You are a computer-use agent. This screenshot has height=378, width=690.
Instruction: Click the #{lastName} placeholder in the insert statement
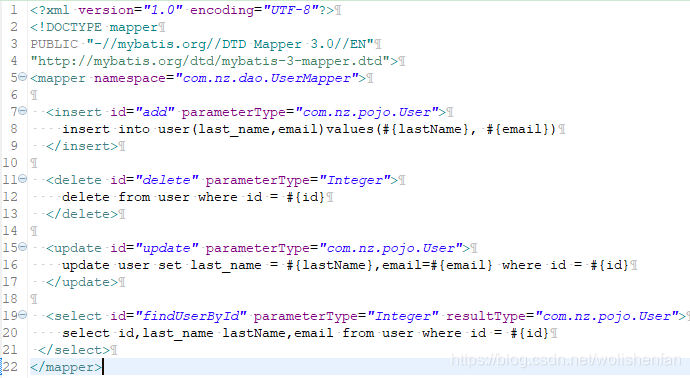coord(425,129)
